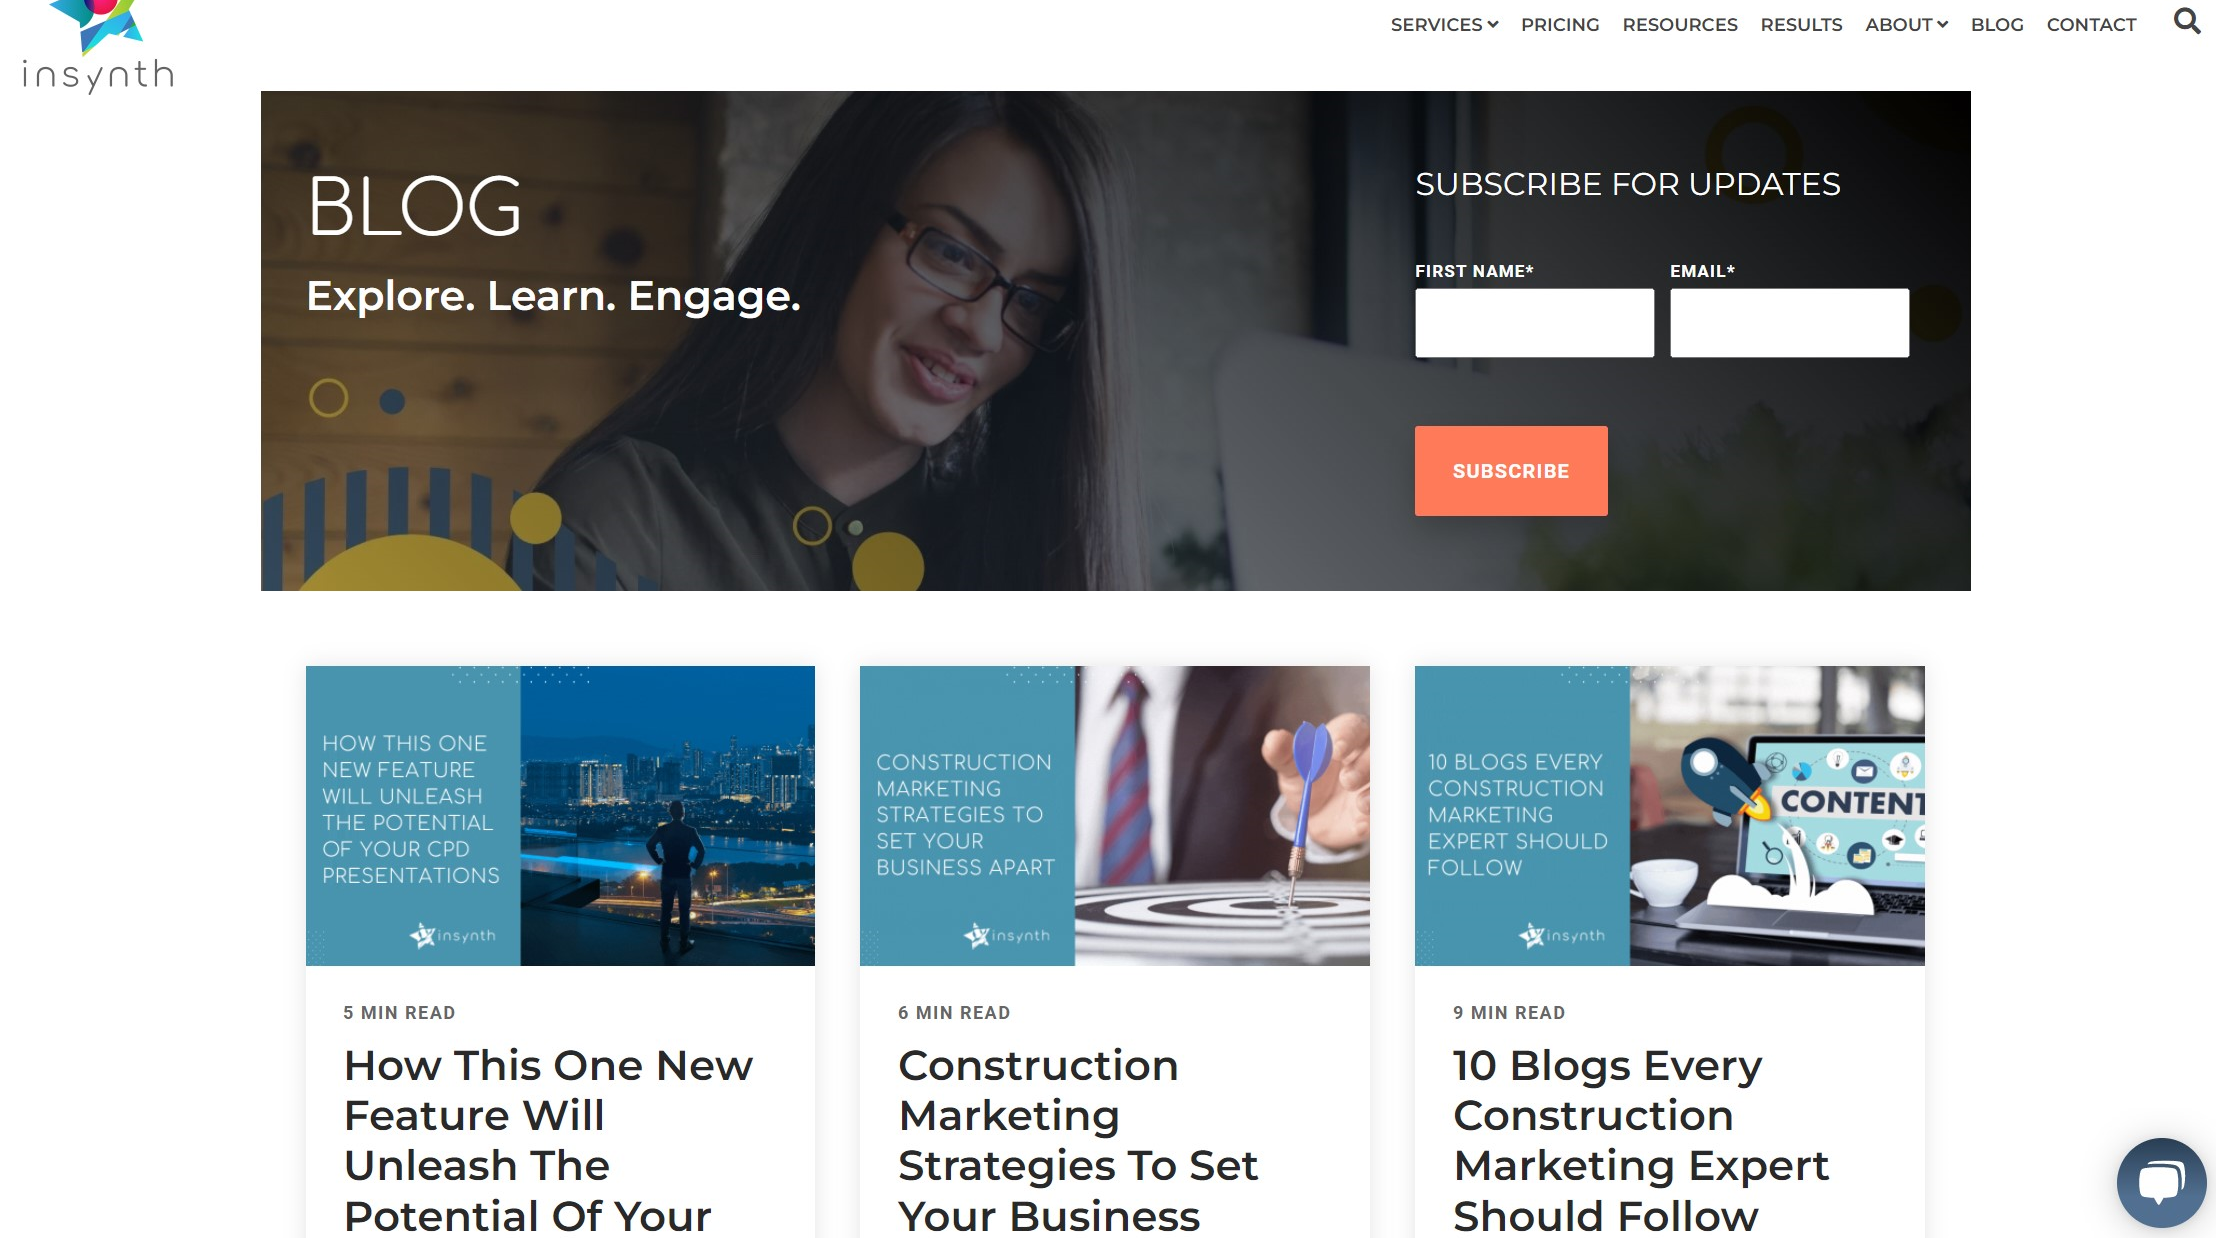Viewport: 2216px width, 1238px height.
Task: Open the live chat bubble widget
Action: click(2161, 1182)
